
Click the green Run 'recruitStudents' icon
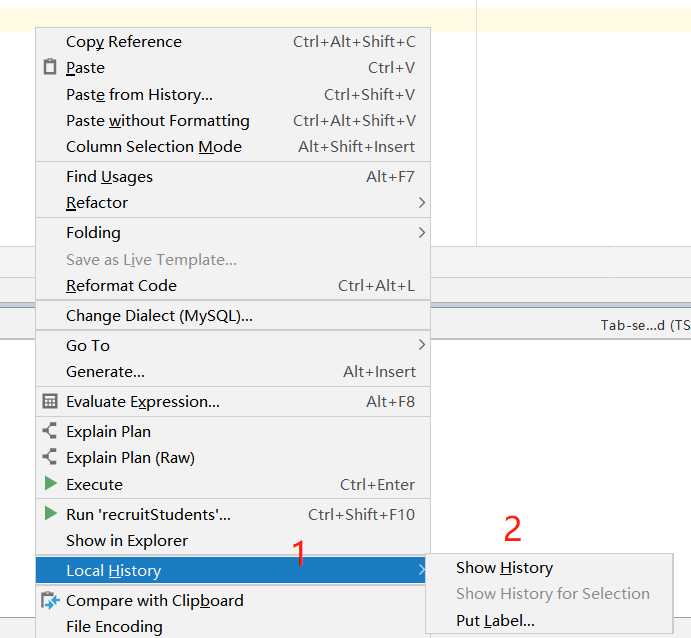(50, 513)
